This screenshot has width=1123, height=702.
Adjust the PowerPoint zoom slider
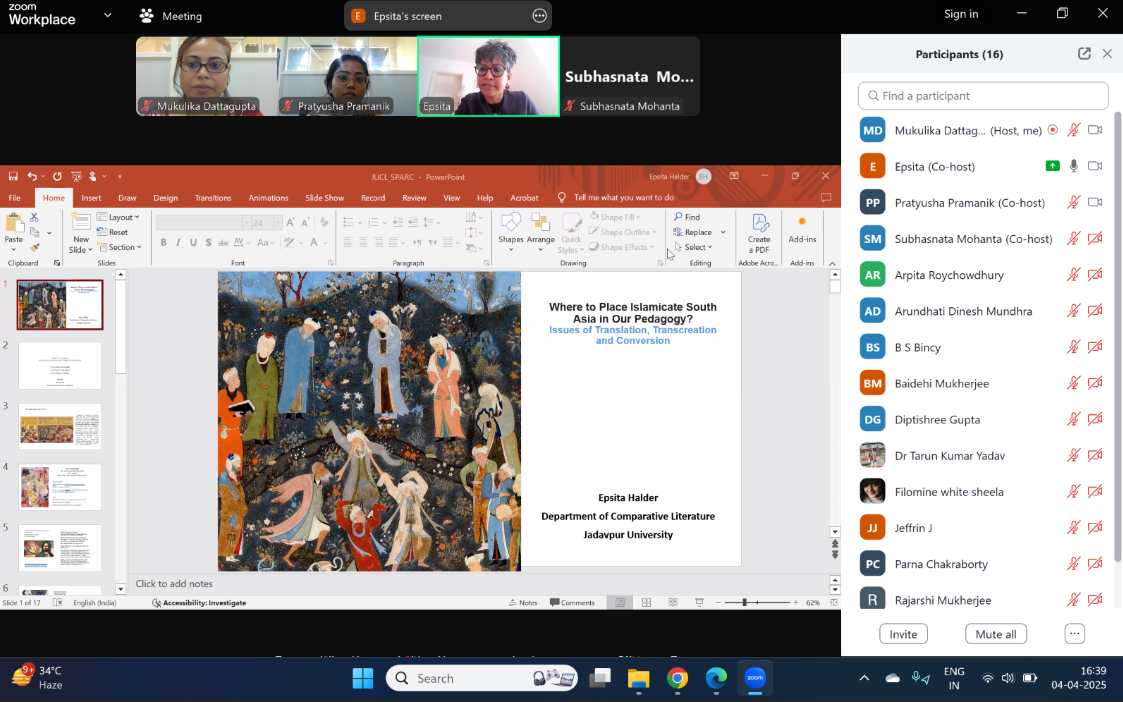point(745,603)
